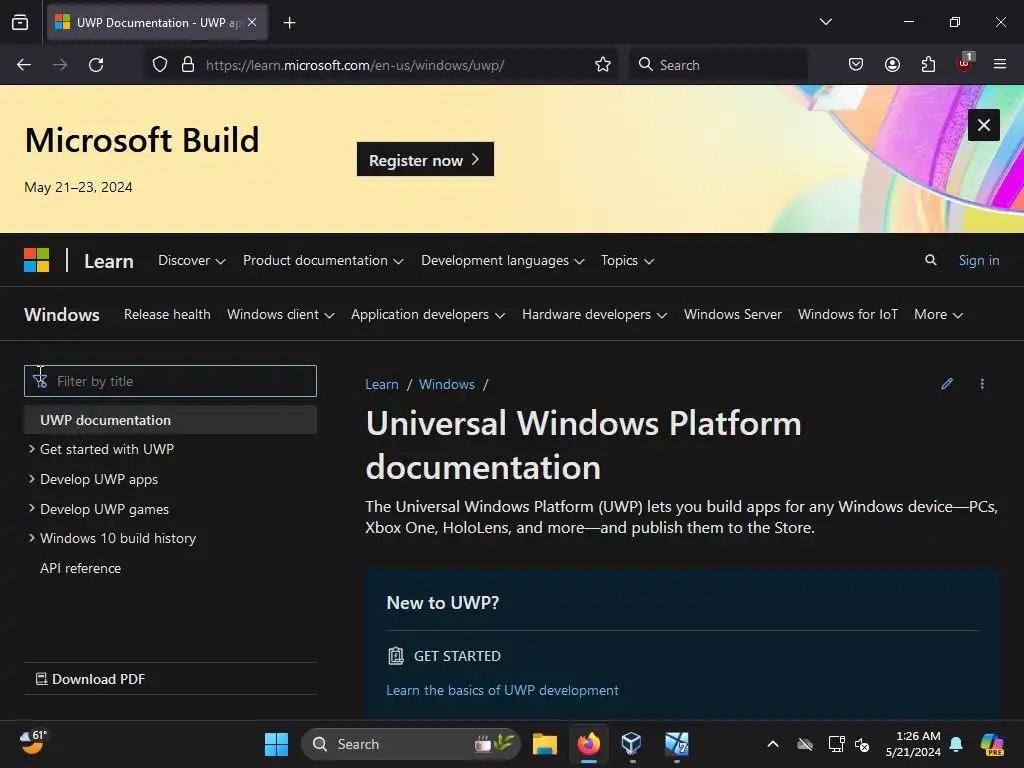Open a new browser tab
This screenshot has height=768, width=1024.
point(289,22)
